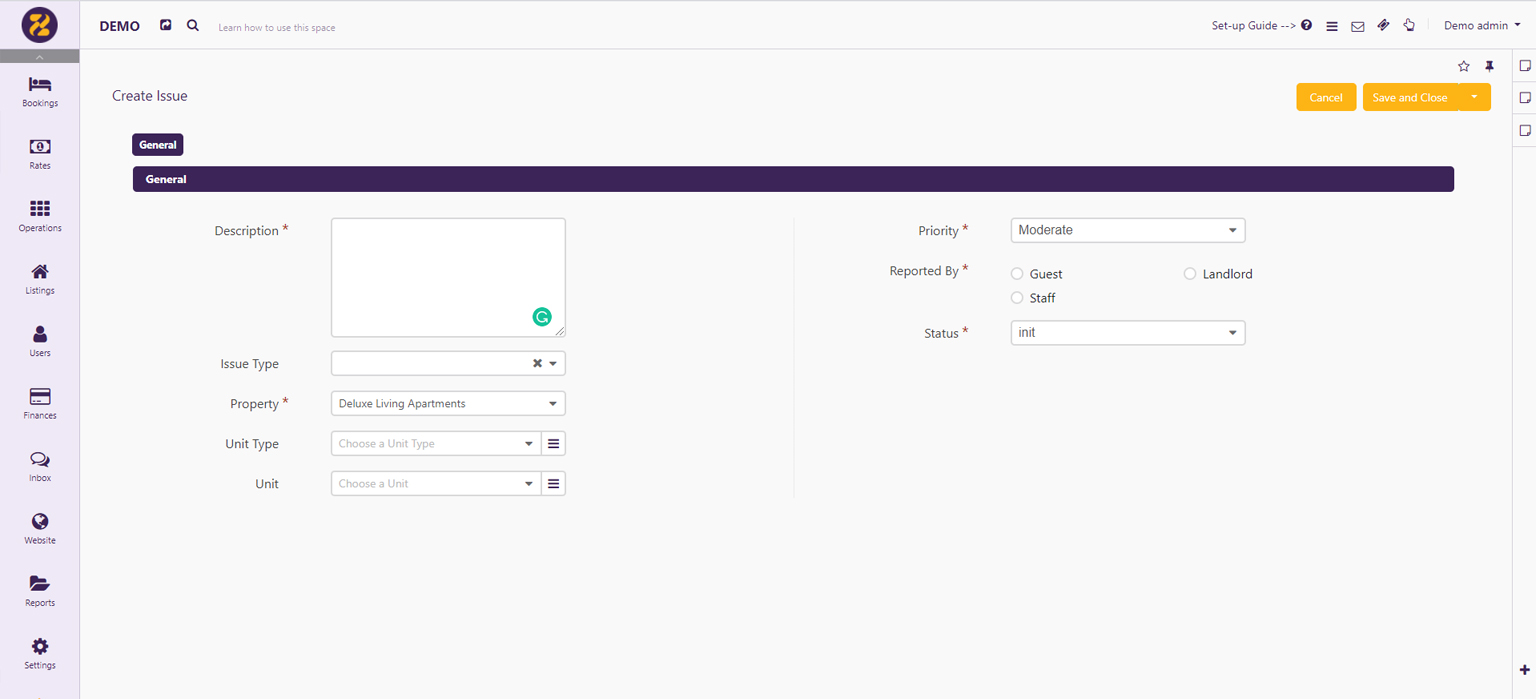The image size is (1536, 699).
Task: Click inside the Description text area
Action: point(448,277)
